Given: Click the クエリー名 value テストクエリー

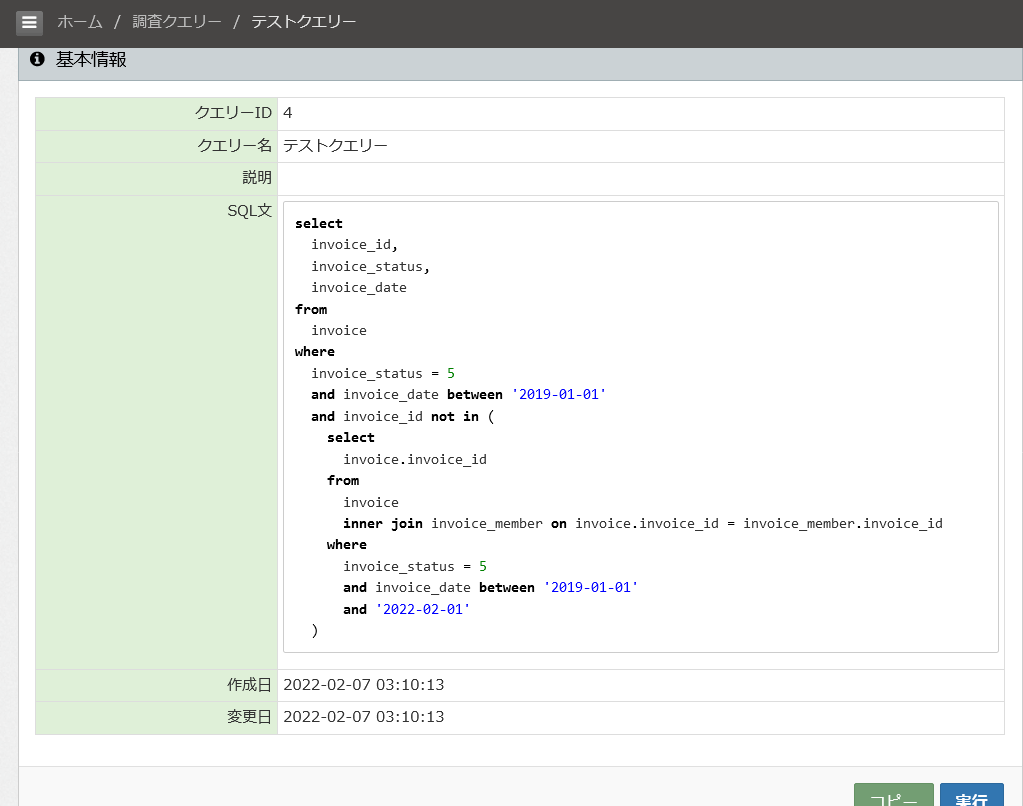Looking at the screenshot, I should (x=335, y=146).
